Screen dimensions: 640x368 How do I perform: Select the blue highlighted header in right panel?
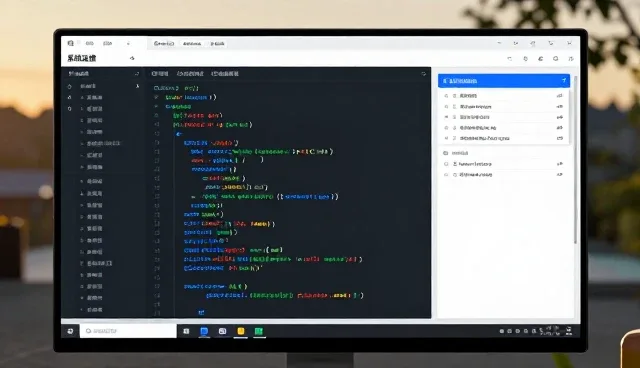pyautogui.click(x=504, y=81)
